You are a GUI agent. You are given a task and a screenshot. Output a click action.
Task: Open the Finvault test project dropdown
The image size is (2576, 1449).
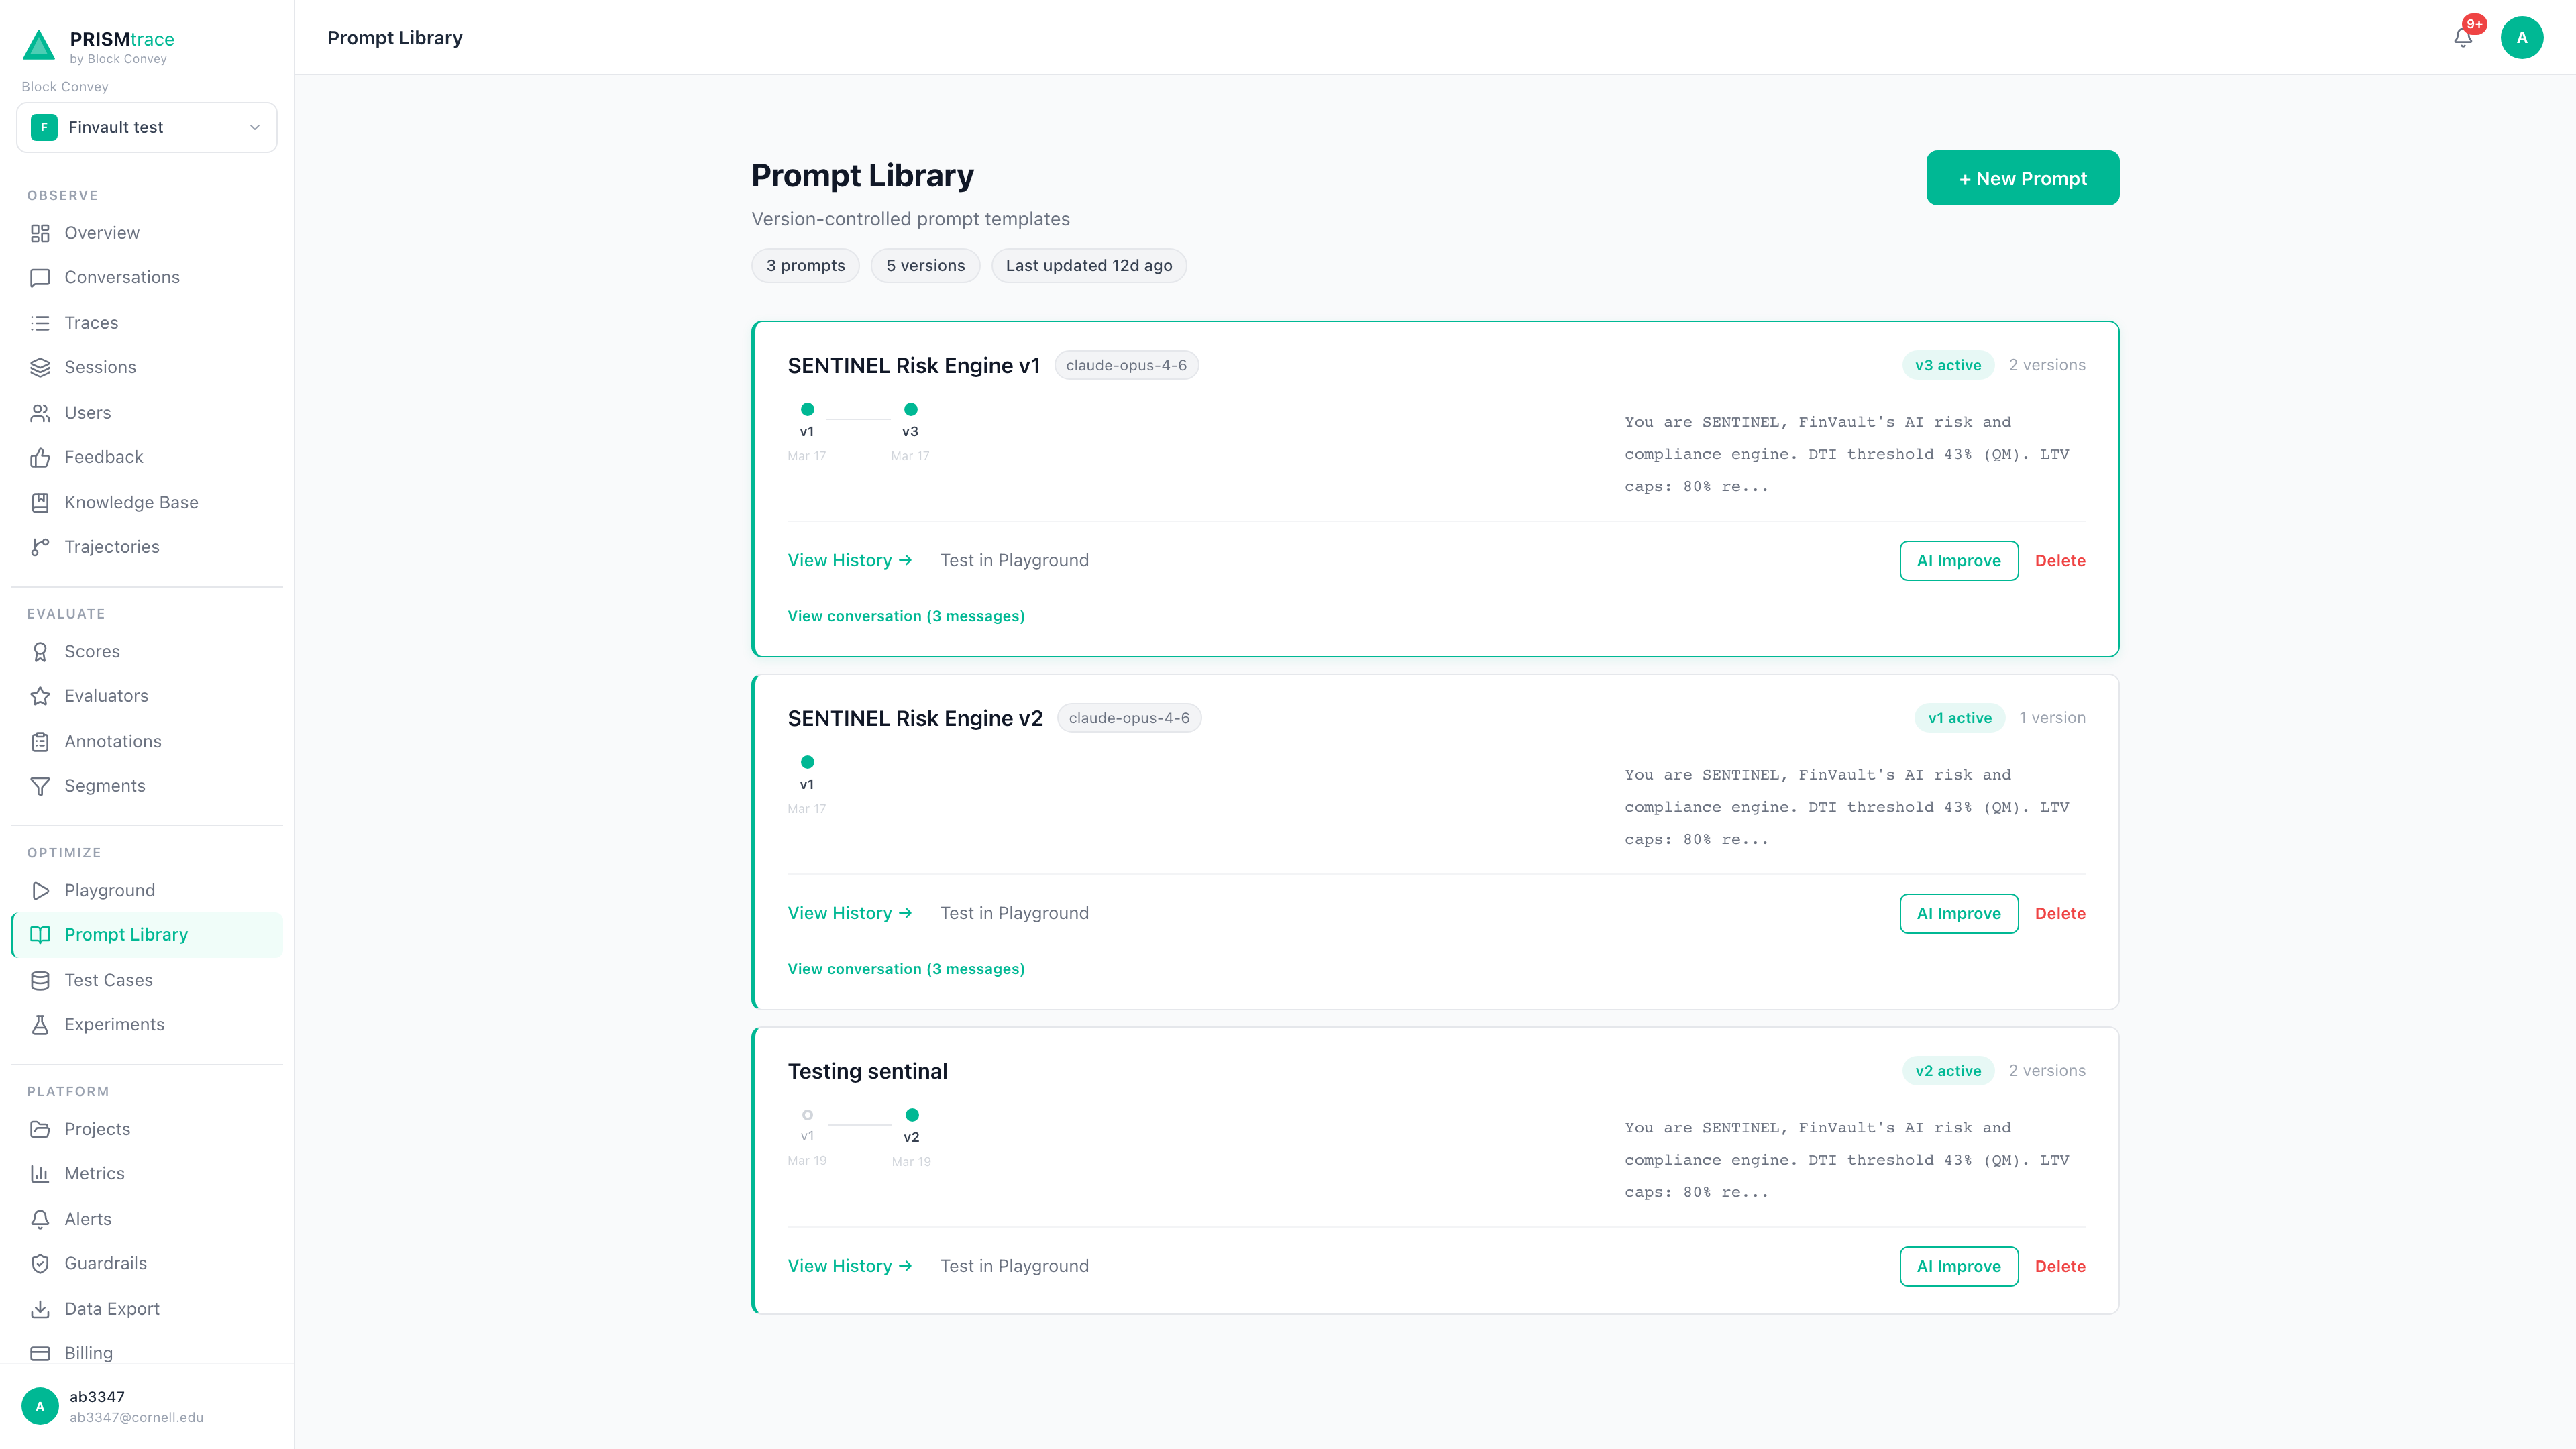147,127
